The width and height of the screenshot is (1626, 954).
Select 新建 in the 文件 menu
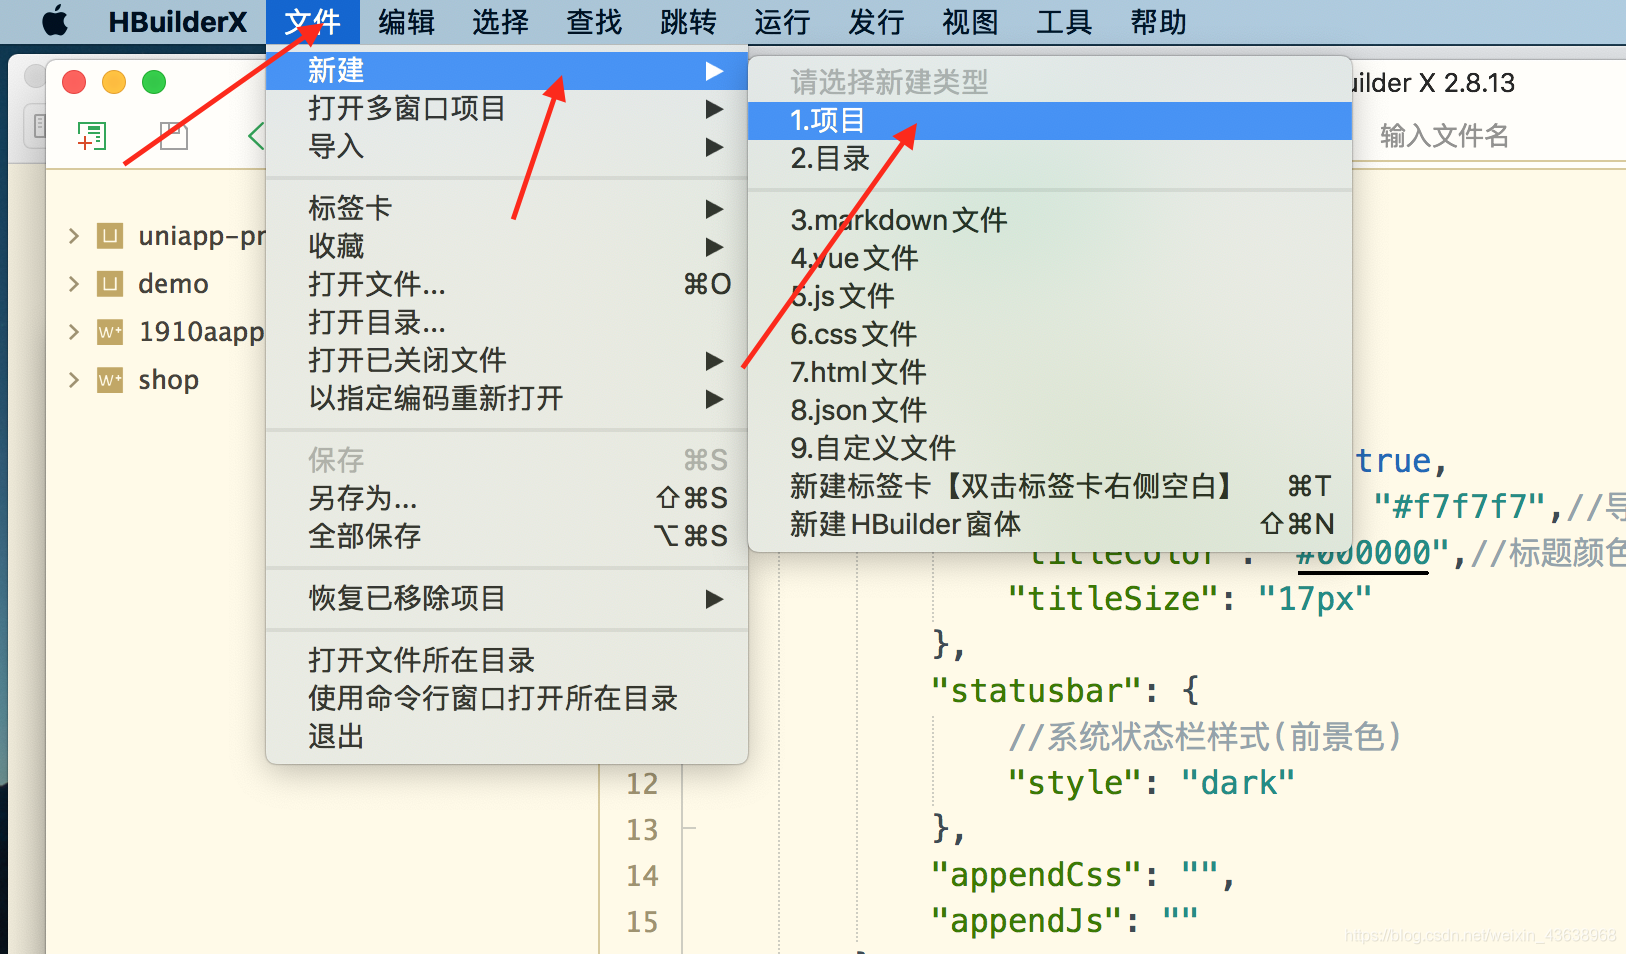point(507,70)
